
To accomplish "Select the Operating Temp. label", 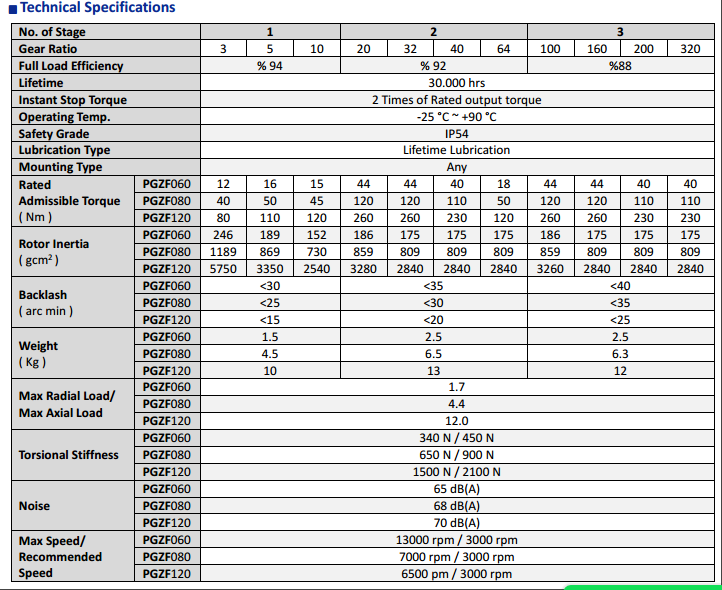I will [x=64, y=117].
